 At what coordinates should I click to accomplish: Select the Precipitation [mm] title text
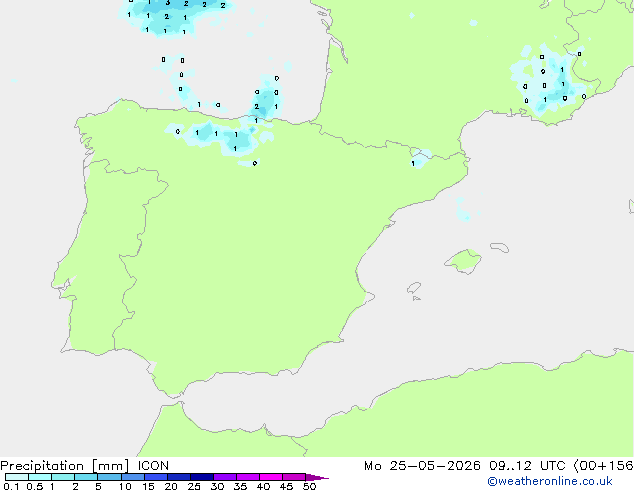[65, 466]
